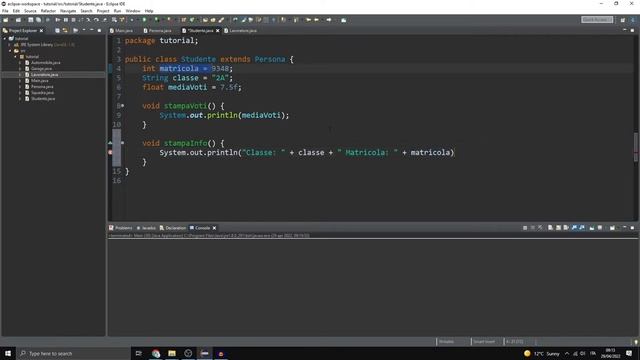This screenshot has width=640, height=360.
Task: Close the Project Explorer view
Action: [x=42, y=31]
